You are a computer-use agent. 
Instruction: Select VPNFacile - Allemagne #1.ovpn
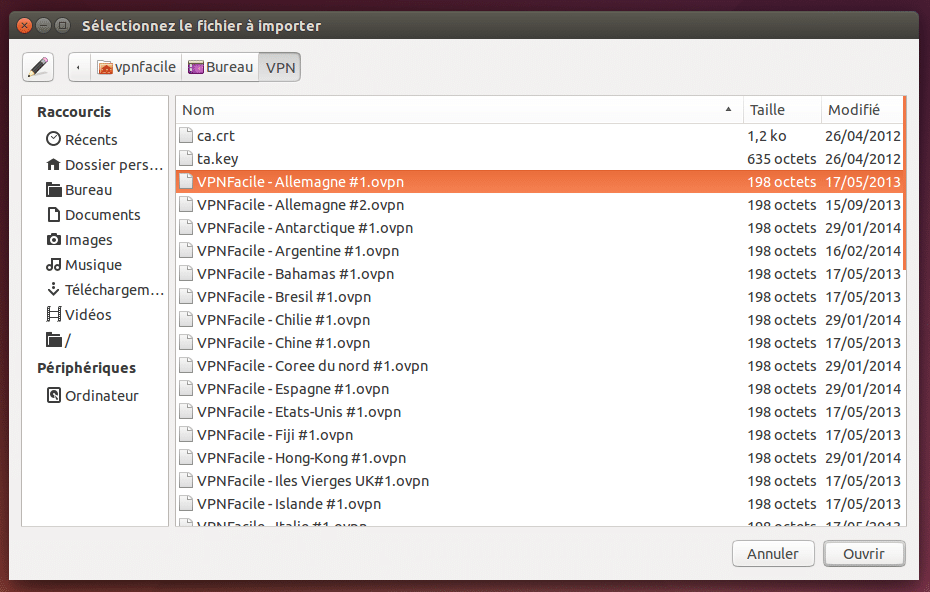click(540, 182)
